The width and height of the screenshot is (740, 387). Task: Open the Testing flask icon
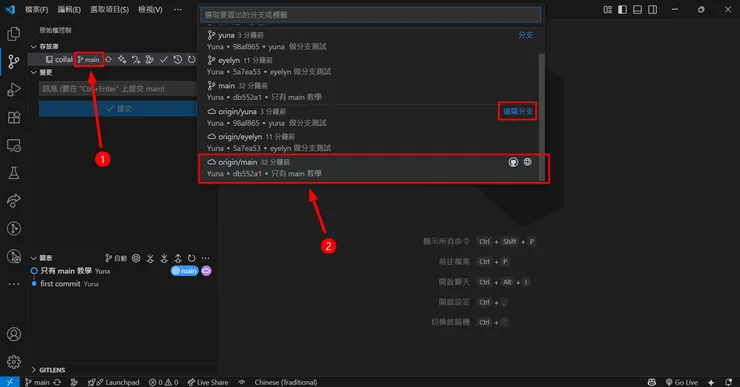14,173
